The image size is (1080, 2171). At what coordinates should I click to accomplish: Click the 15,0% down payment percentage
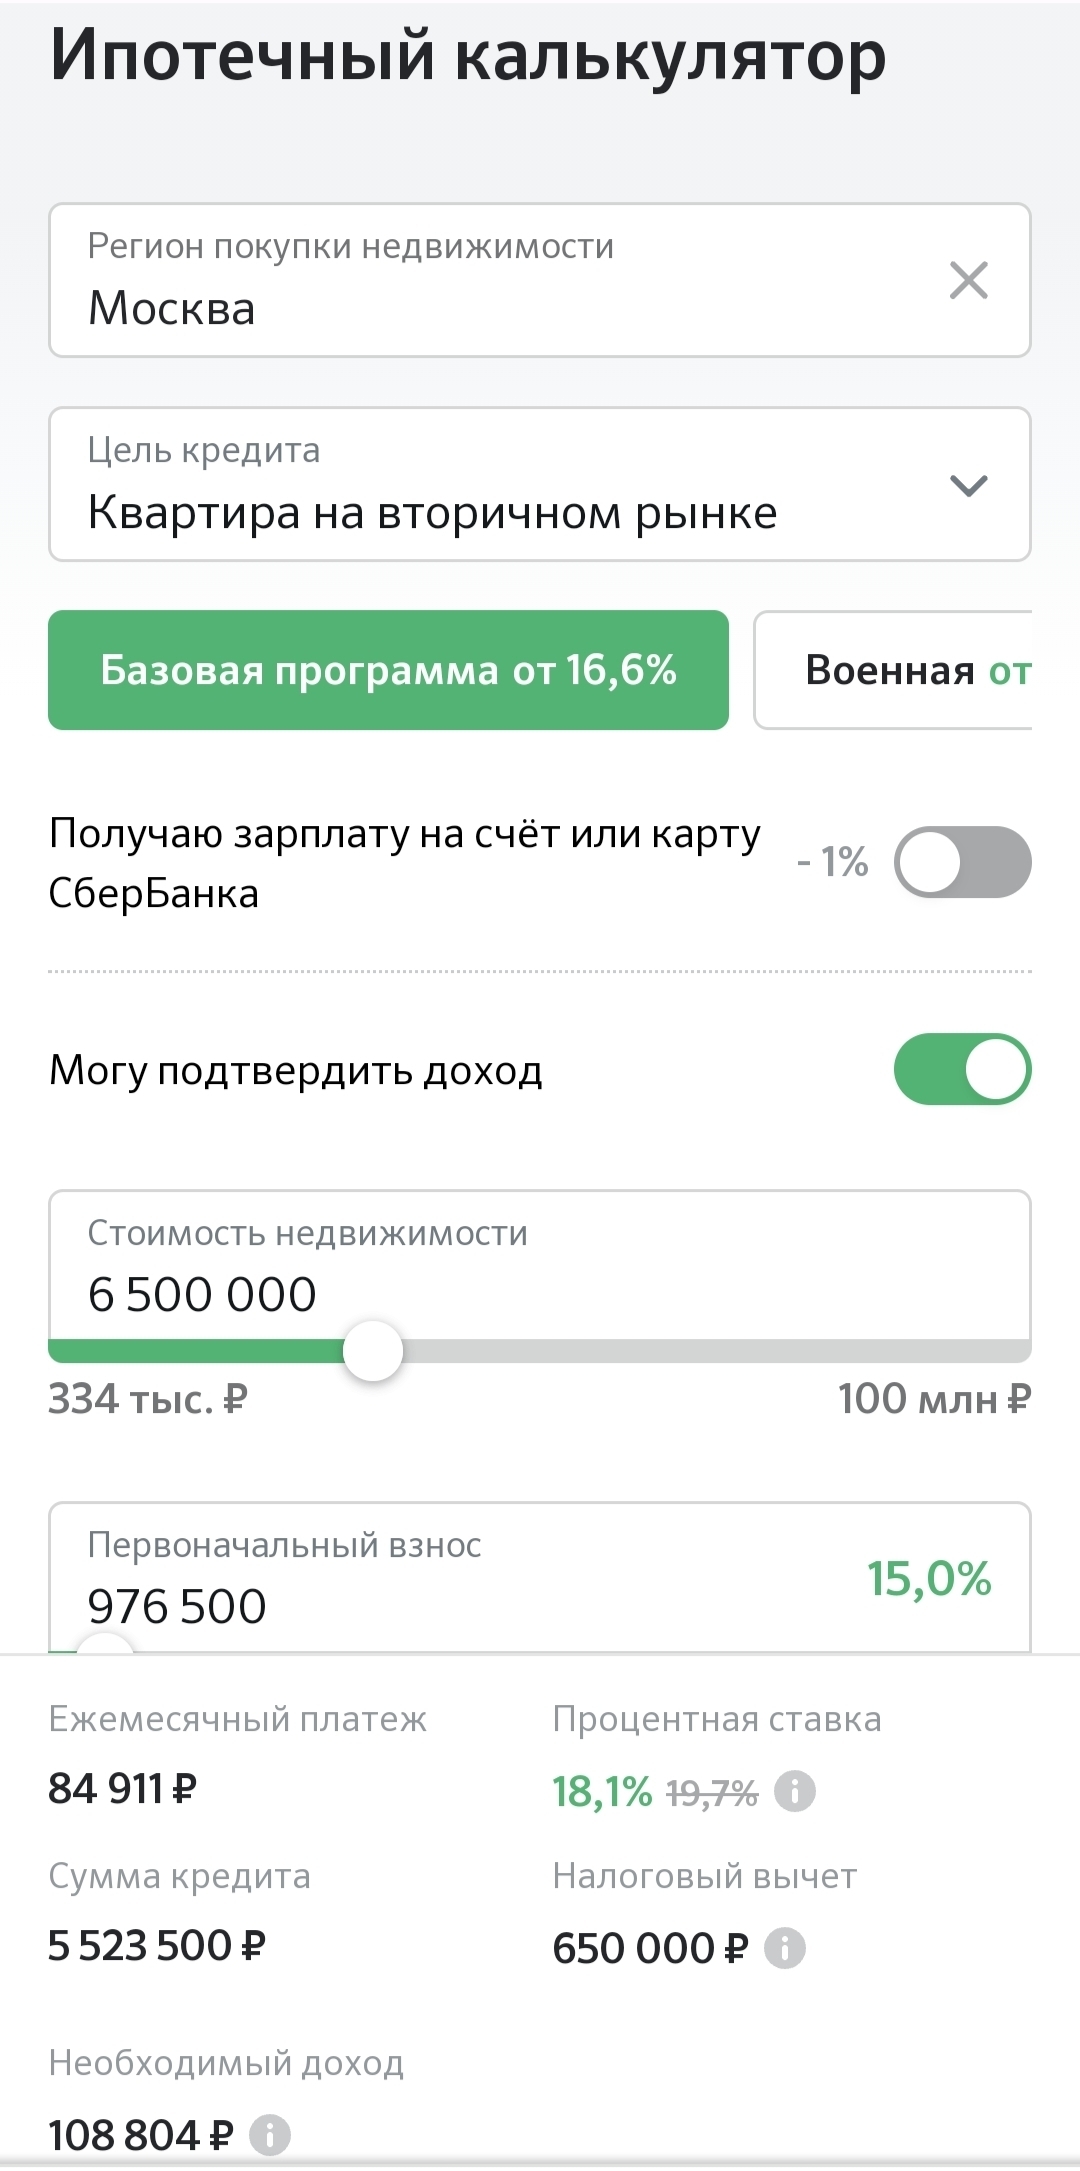coord(928,1579)
